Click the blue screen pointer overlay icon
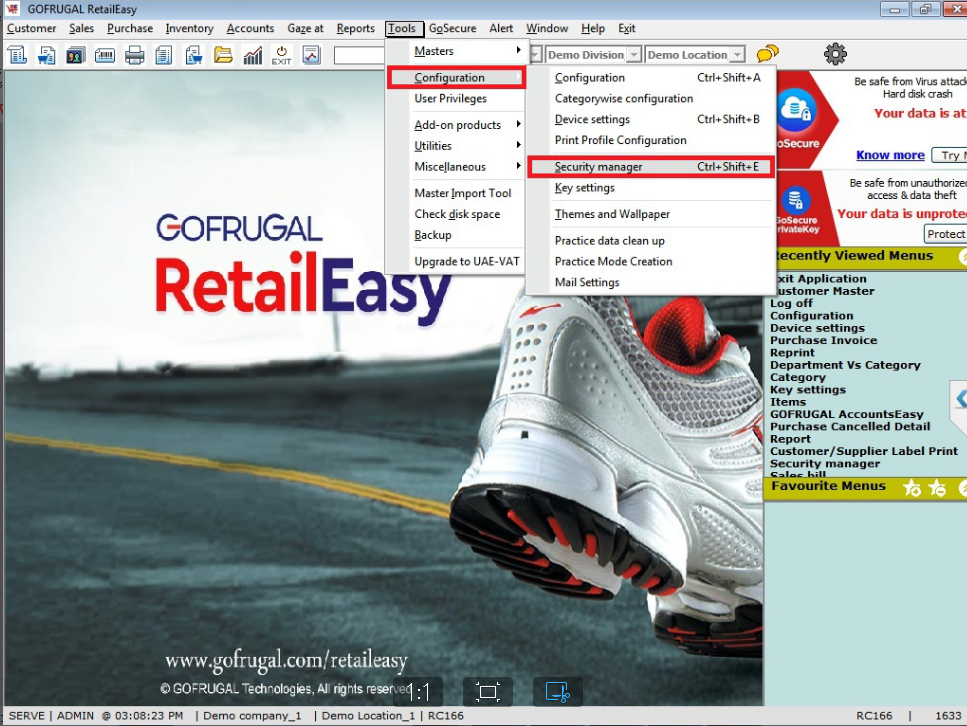 click(558, 692)
